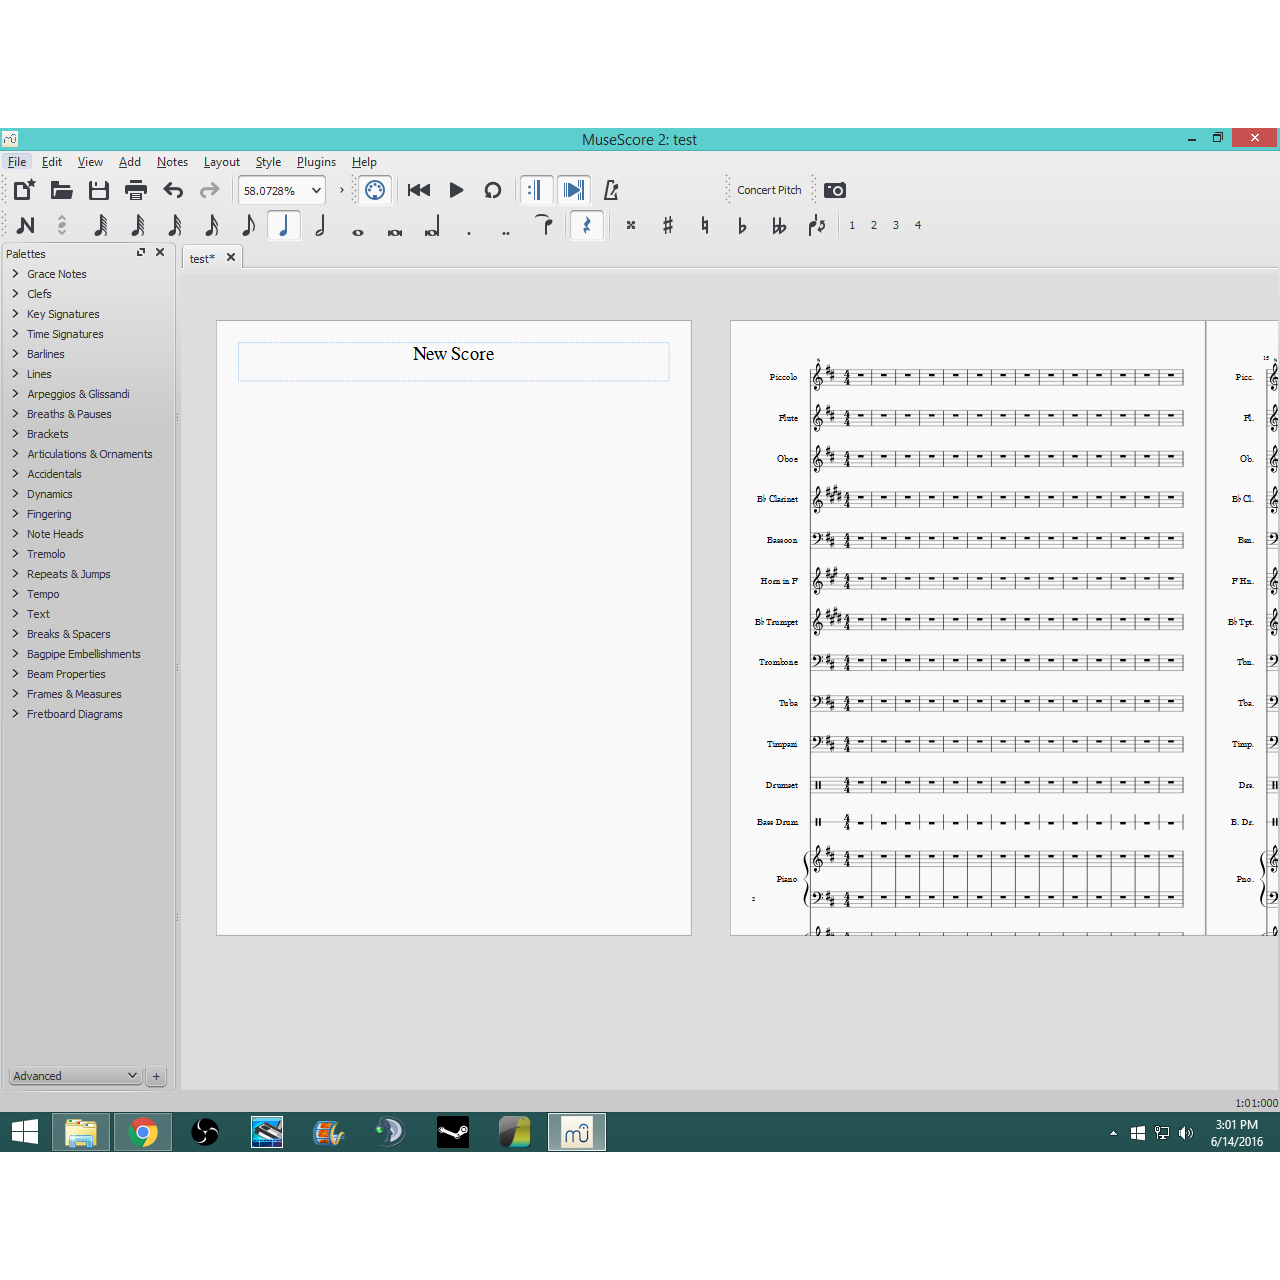The image size is (1280, 1280).
Task: Open the Plugins menu
Action: pos(316,161)
